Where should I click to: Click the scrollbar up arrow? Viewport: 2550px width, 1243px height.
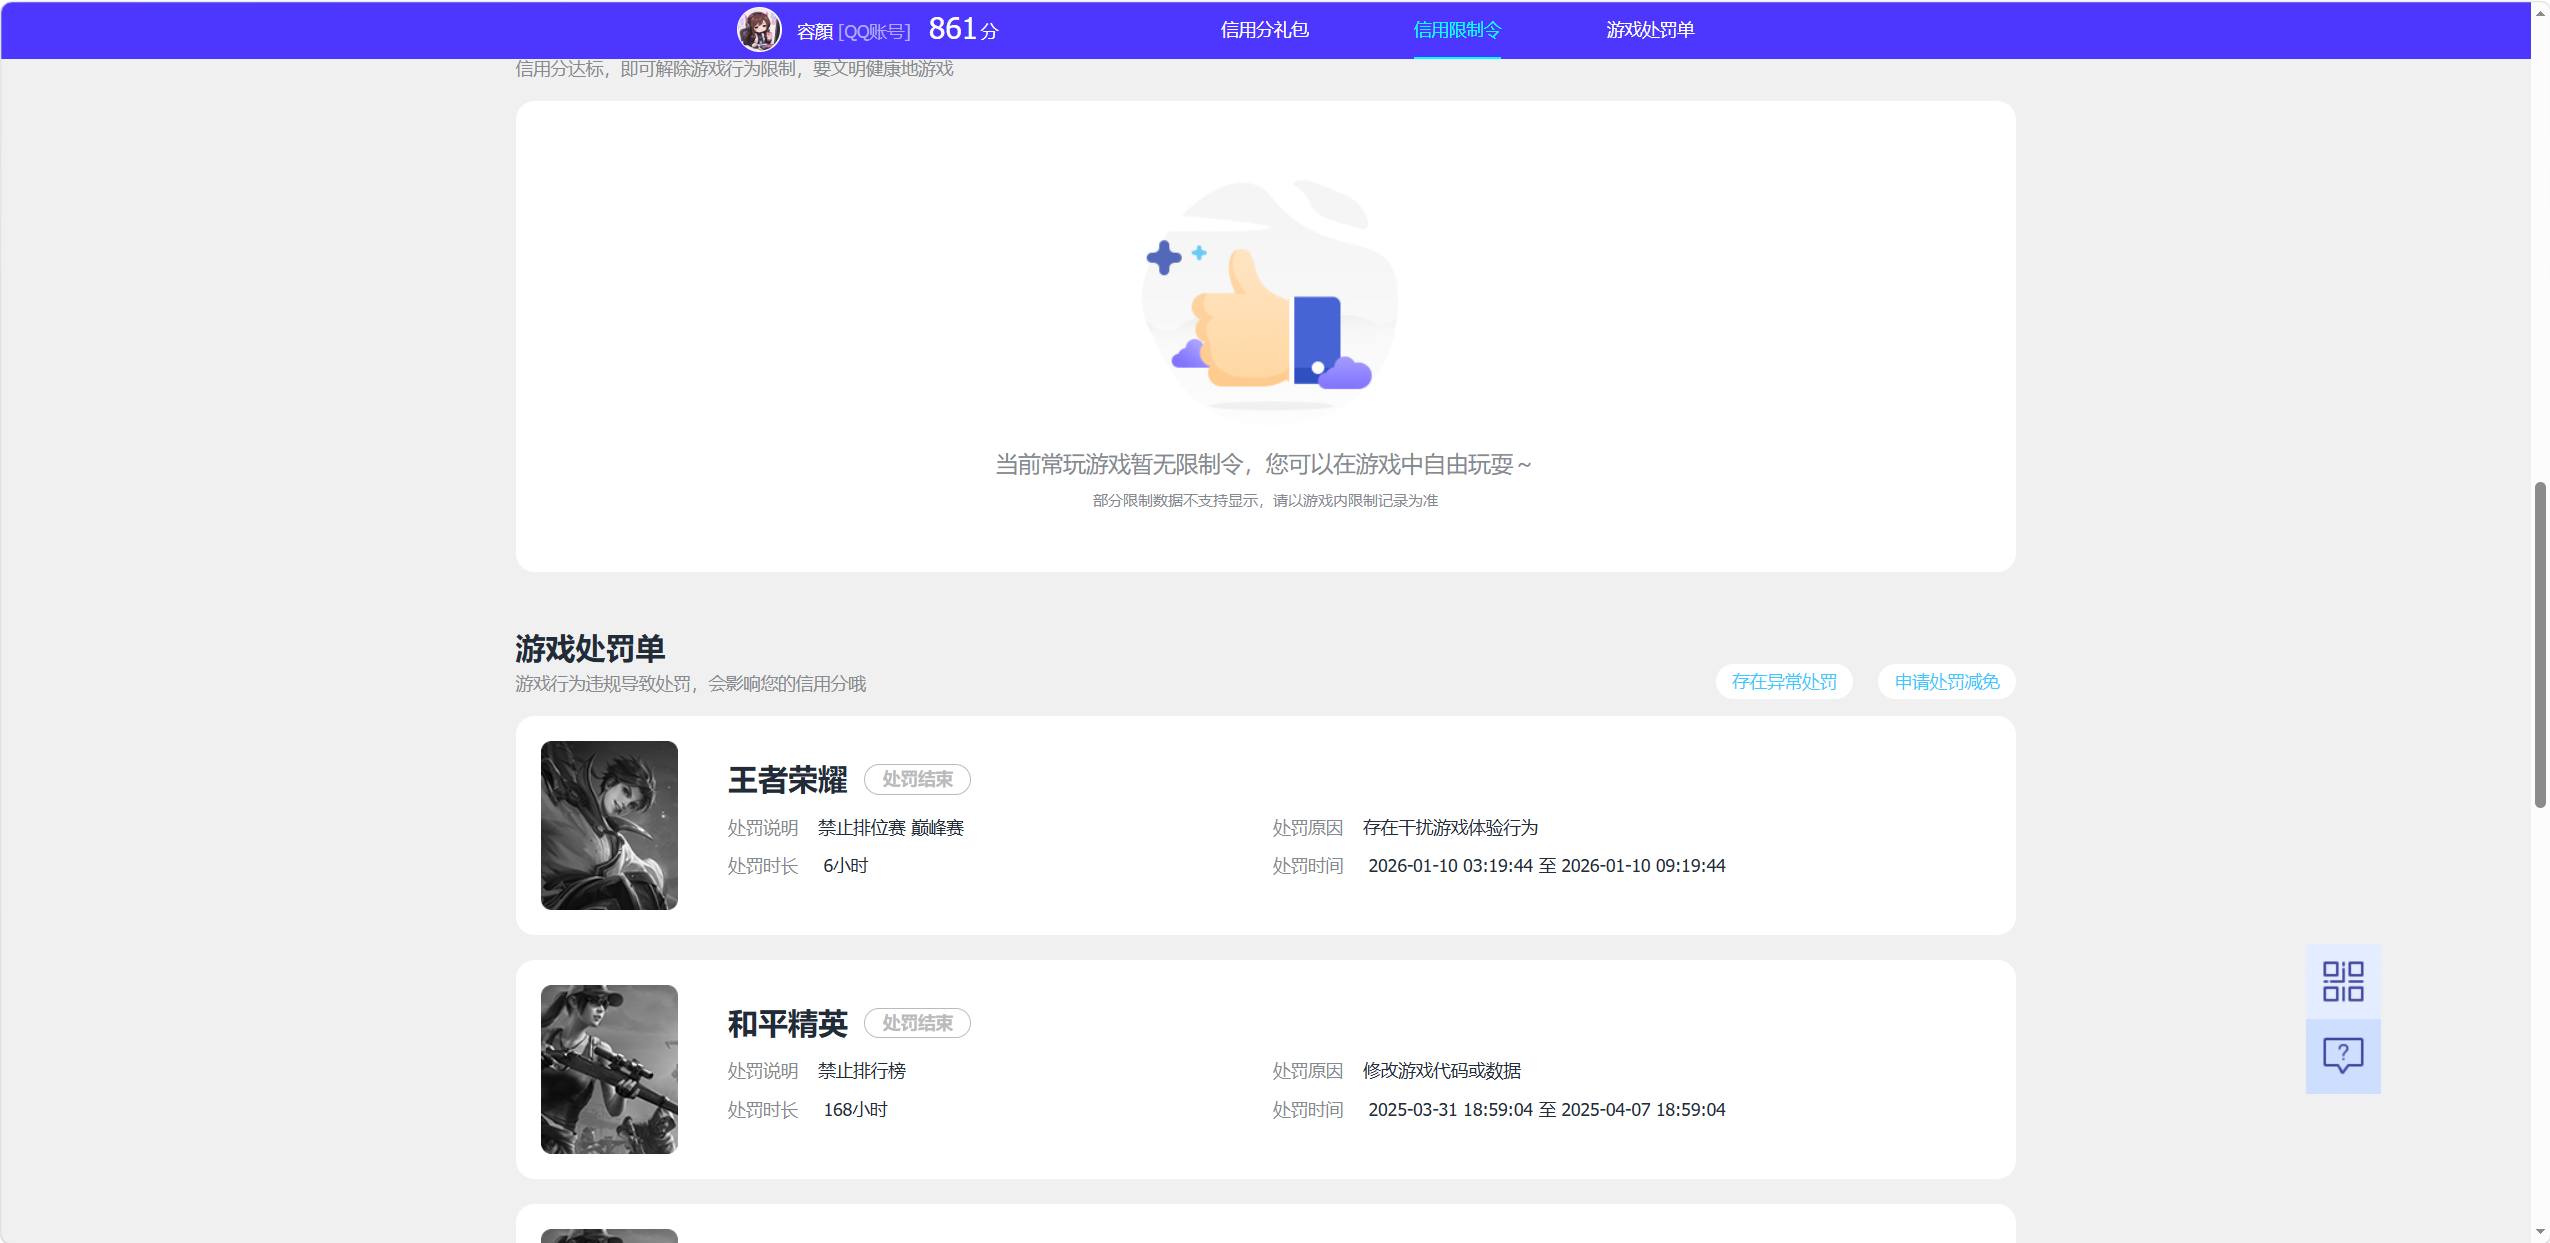click(2540, 12)
